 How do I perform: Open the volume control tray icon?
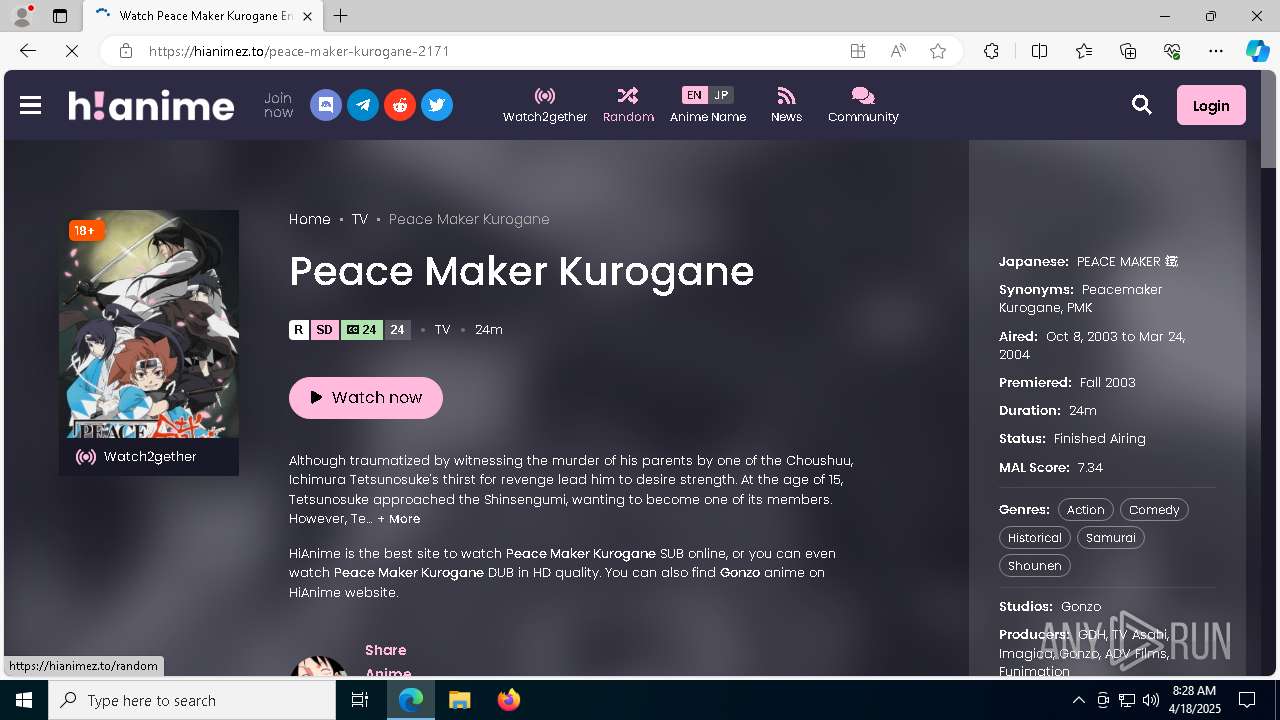(x=1151, y=700)
